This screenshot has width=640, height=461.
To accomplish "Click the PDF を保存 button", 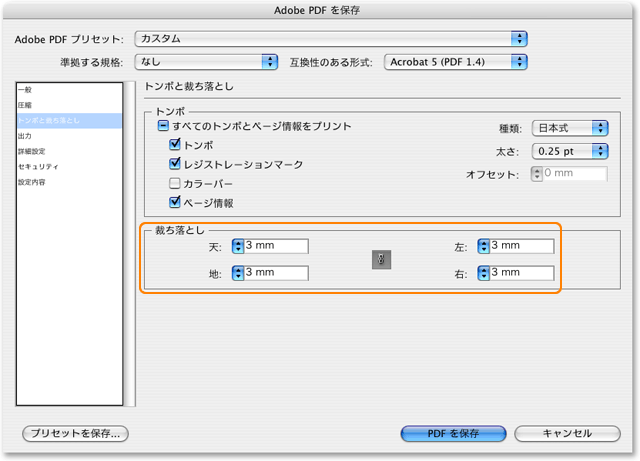I will [454, 434].
